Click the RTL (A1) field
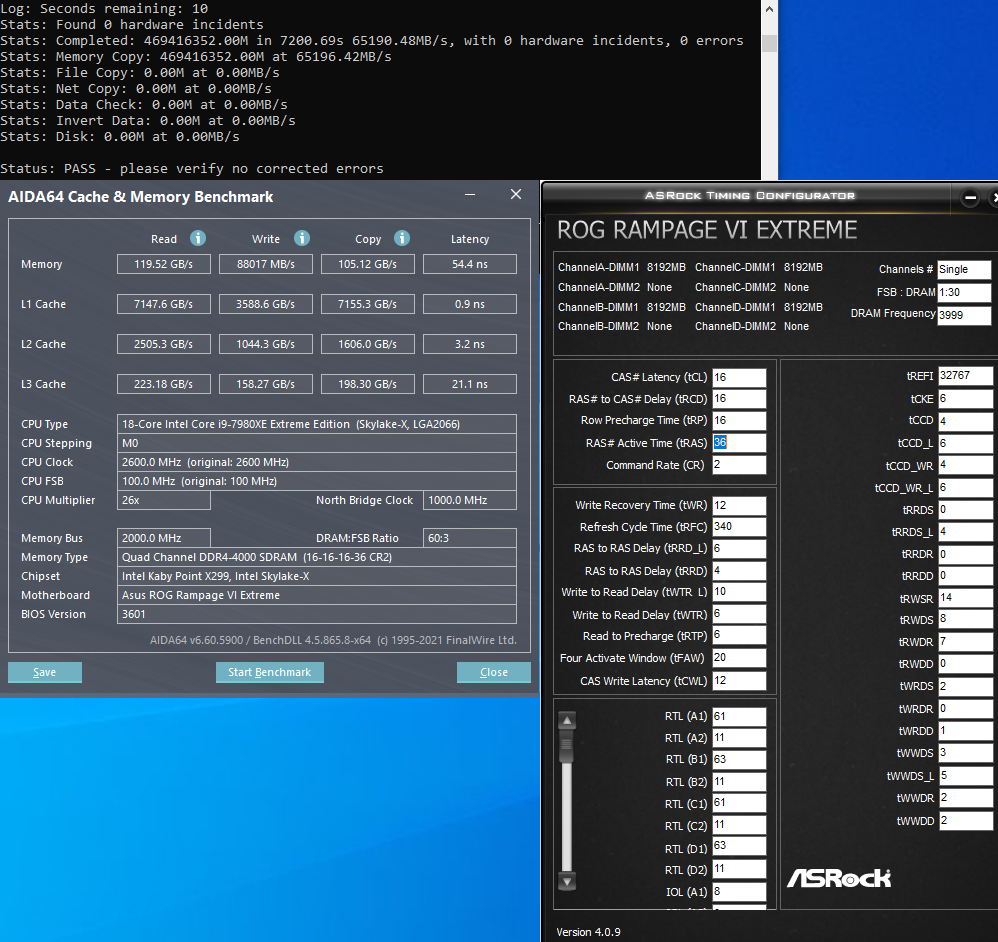 point(739,717)
